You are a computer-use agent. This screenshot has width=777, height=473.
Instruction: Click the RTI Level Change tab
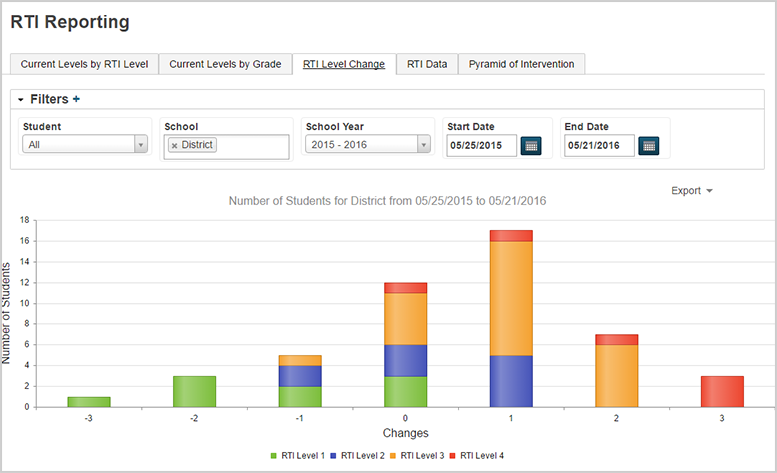[x=343, y=64]
